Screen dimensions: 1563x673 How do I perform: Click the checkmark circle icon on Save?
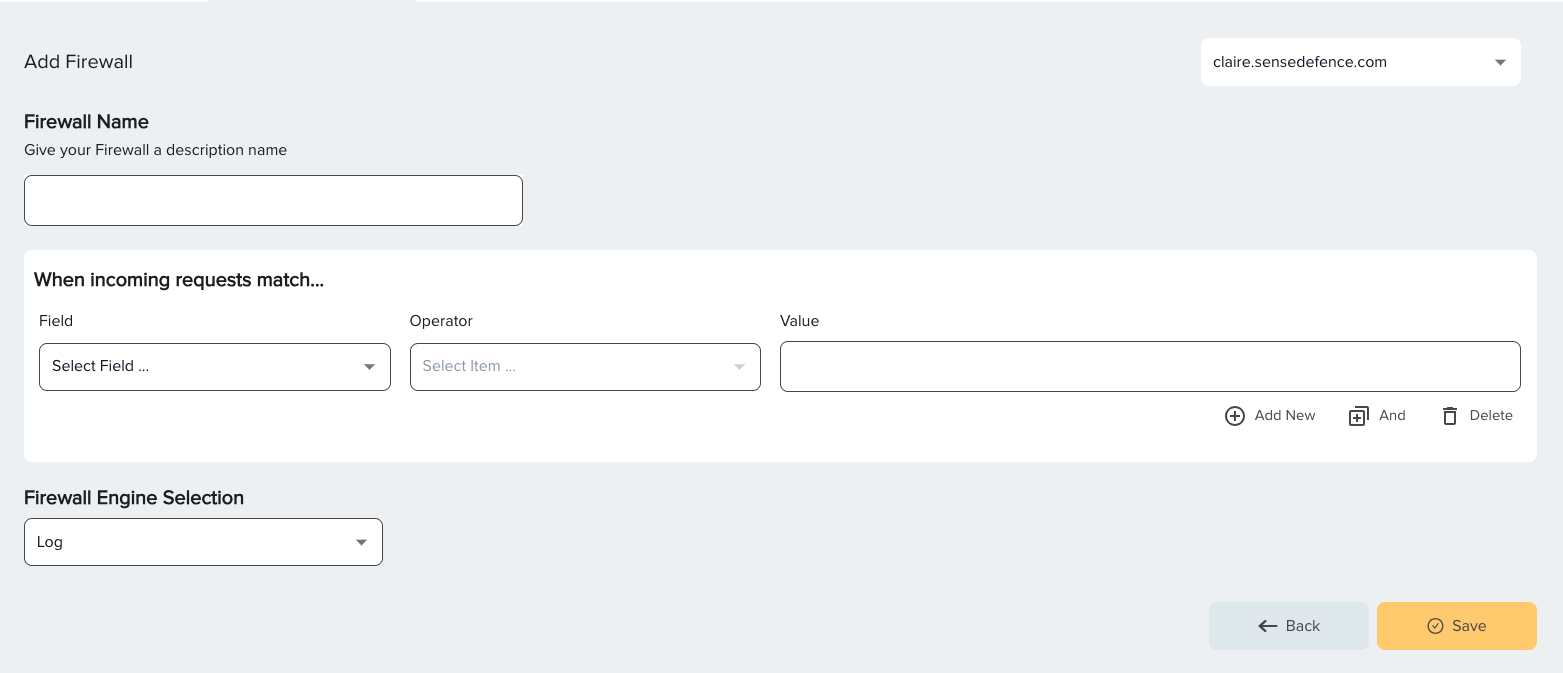pos(1435,626)
